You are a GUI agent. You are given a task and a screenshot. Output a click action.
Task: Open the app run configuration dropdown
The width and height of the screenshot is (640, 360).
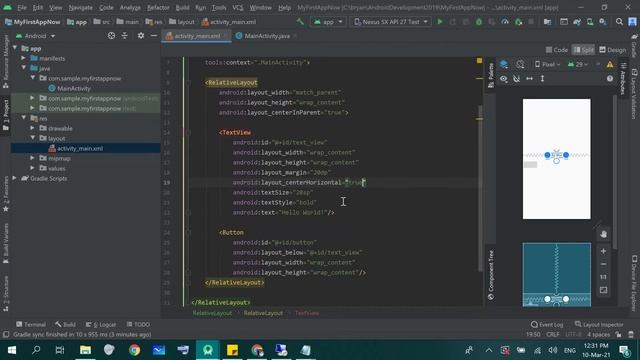pos(328,22)
